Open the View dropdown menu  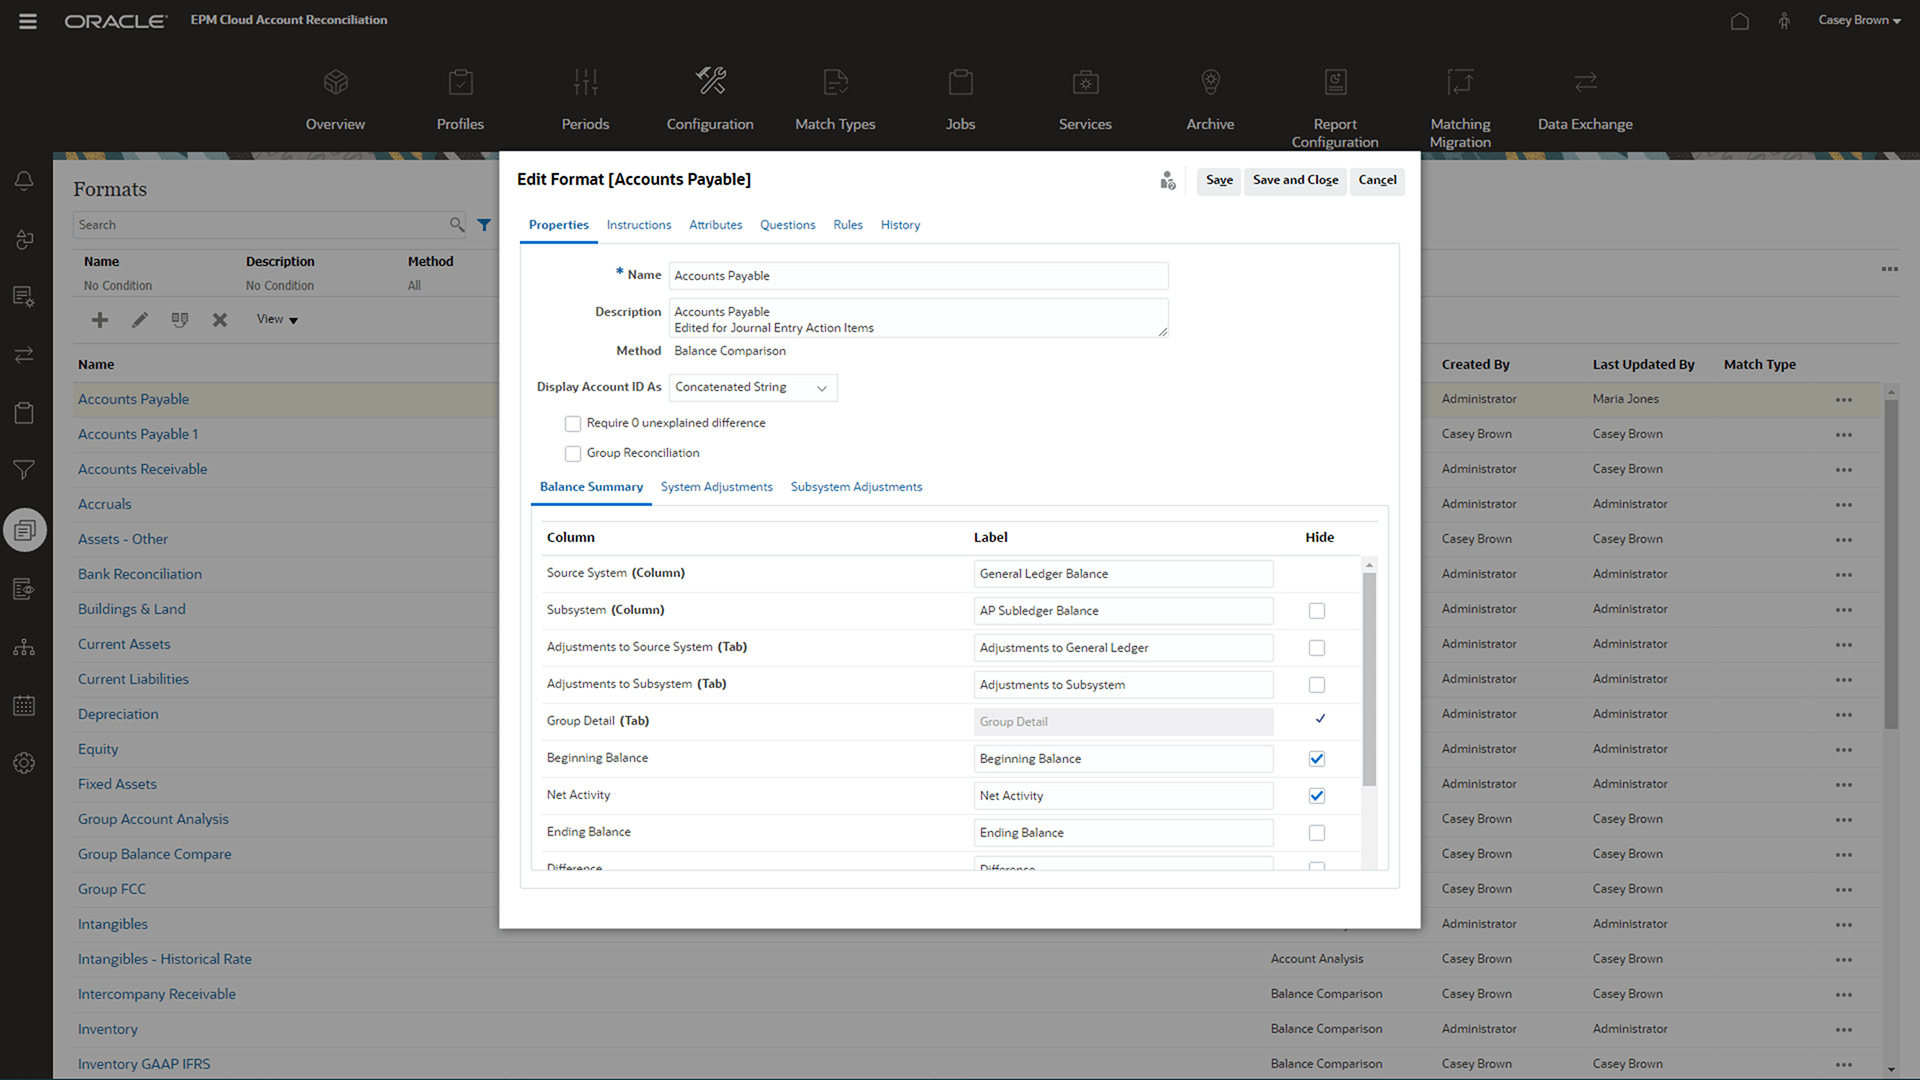click(x=277, y=320)
